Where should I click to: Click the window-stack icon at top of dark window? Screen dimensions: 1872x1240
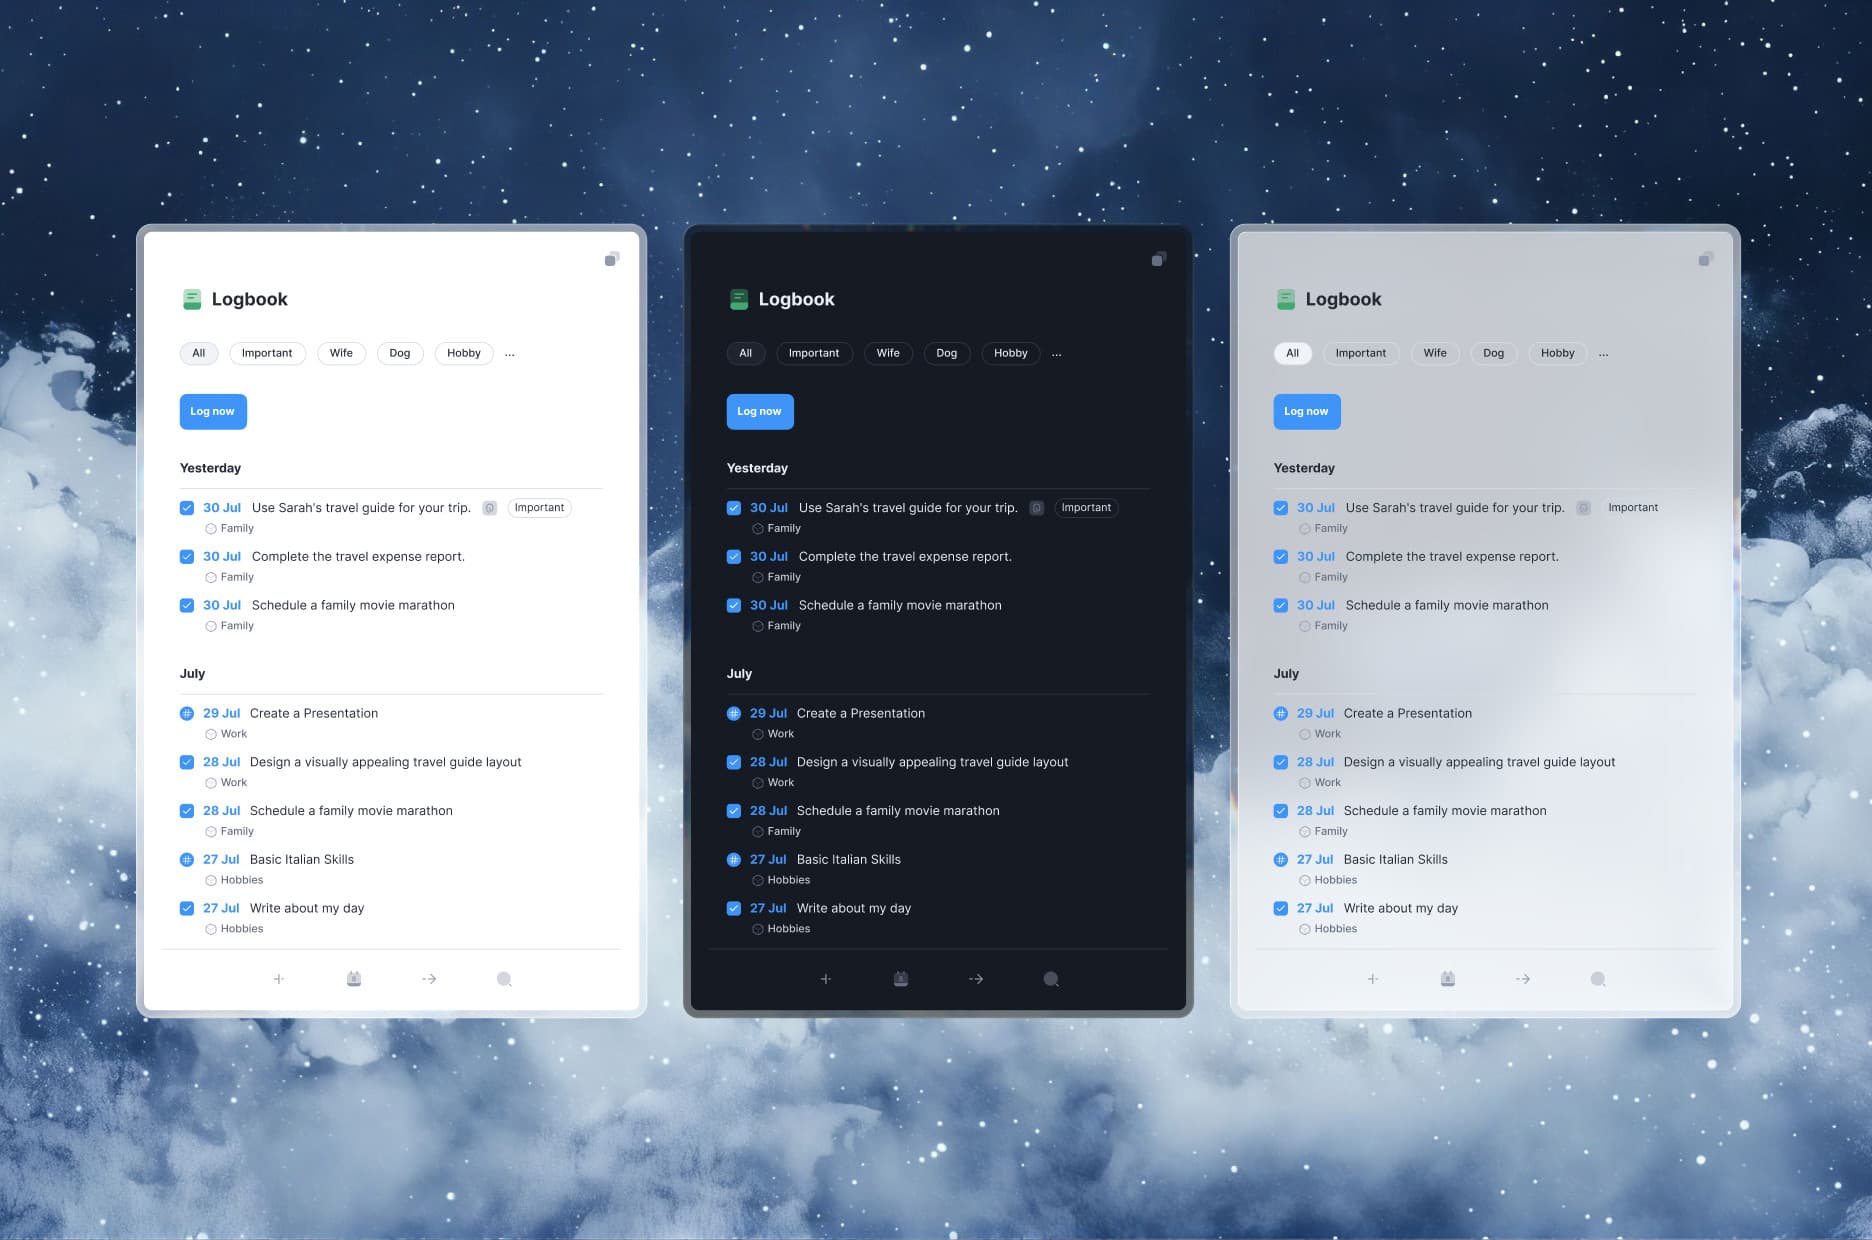[x=1159, y=259]
